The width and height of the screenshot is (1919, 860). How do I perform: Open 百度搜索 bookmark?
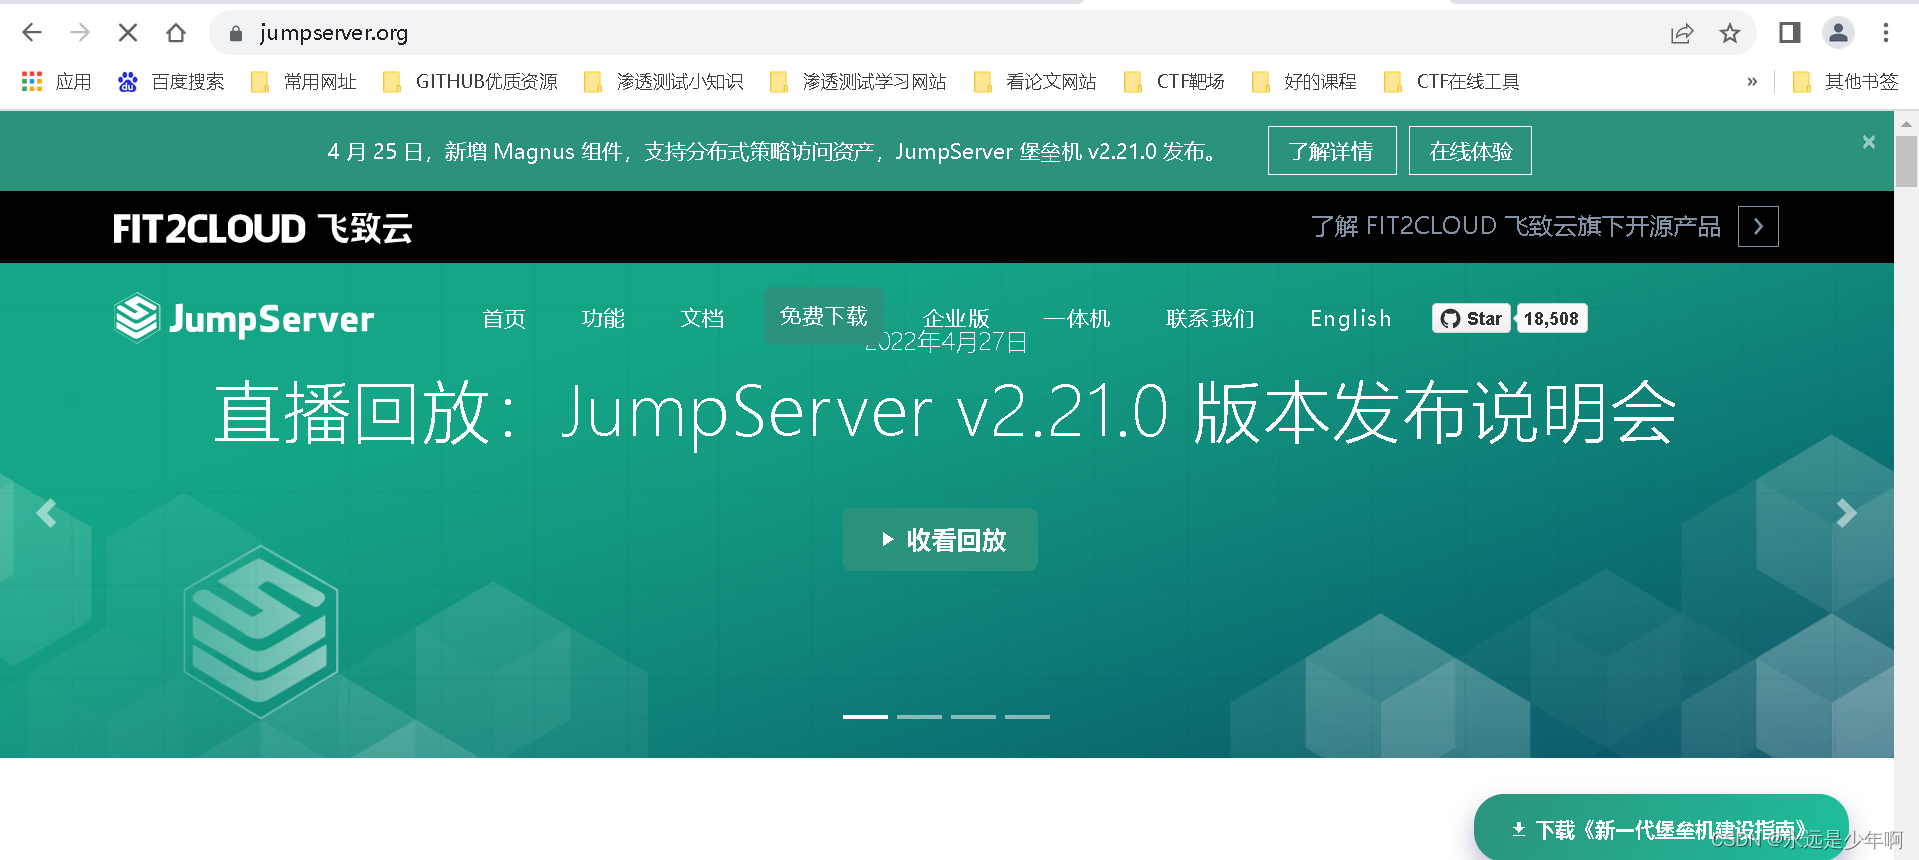click(x=171, y=82)
